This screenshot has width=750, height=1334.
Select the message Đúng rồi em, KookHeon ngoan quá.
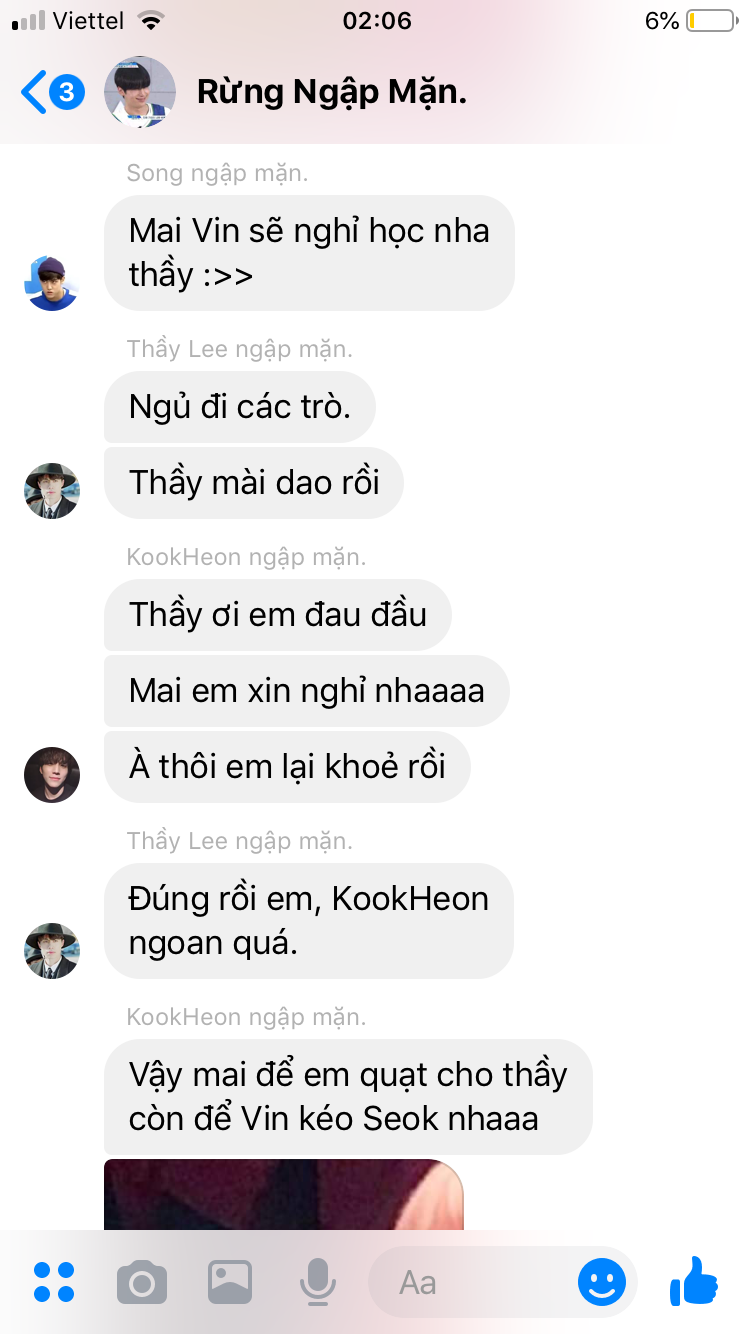[x=309, y=921]
